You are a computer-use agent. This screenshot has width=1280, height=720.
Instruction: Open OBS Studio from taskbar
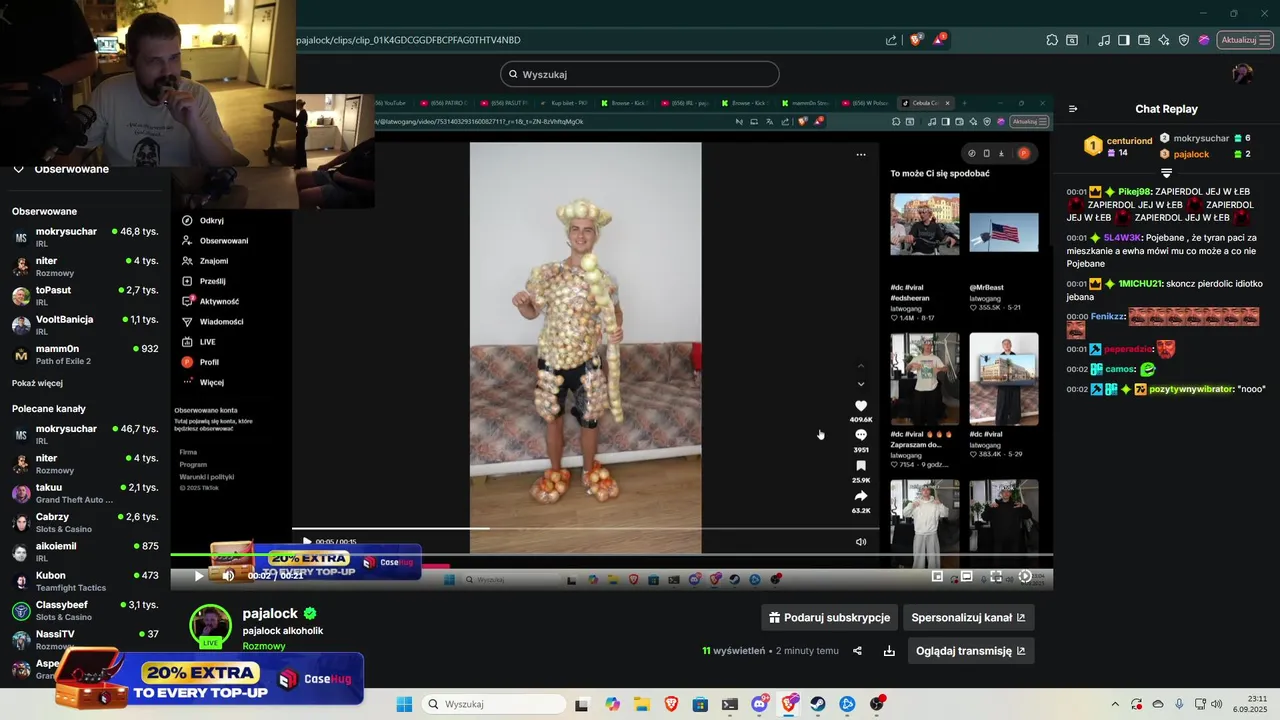[x=877, y=704]
